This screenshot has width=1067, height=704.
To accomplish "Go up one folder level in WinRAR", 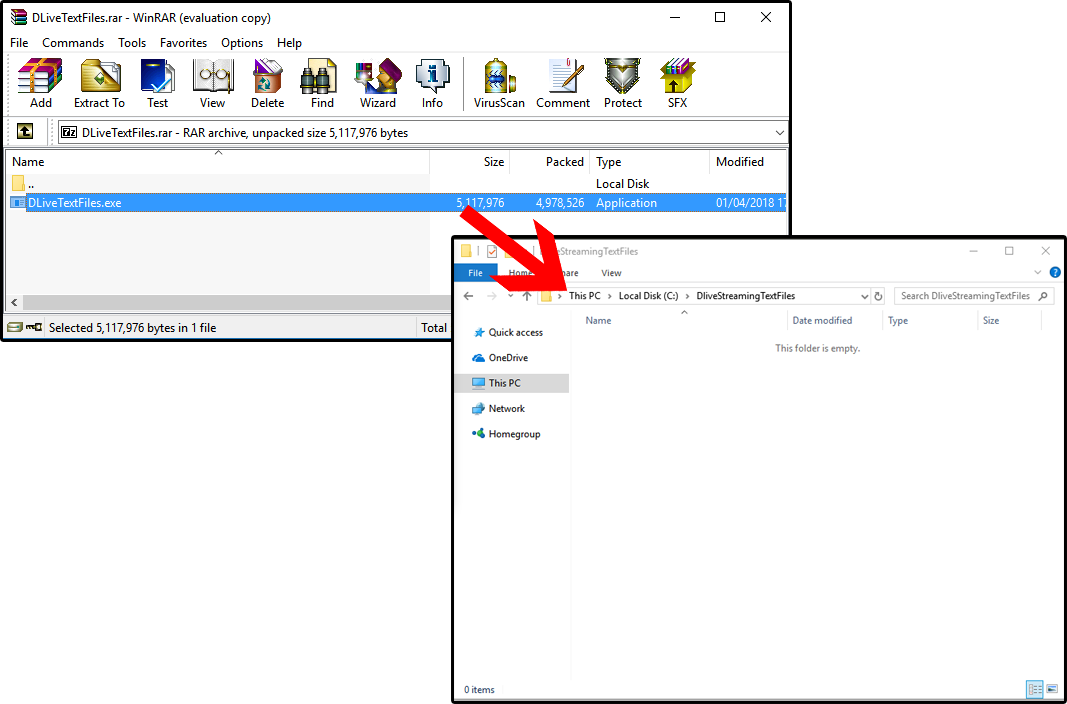I will pos(25,132).
